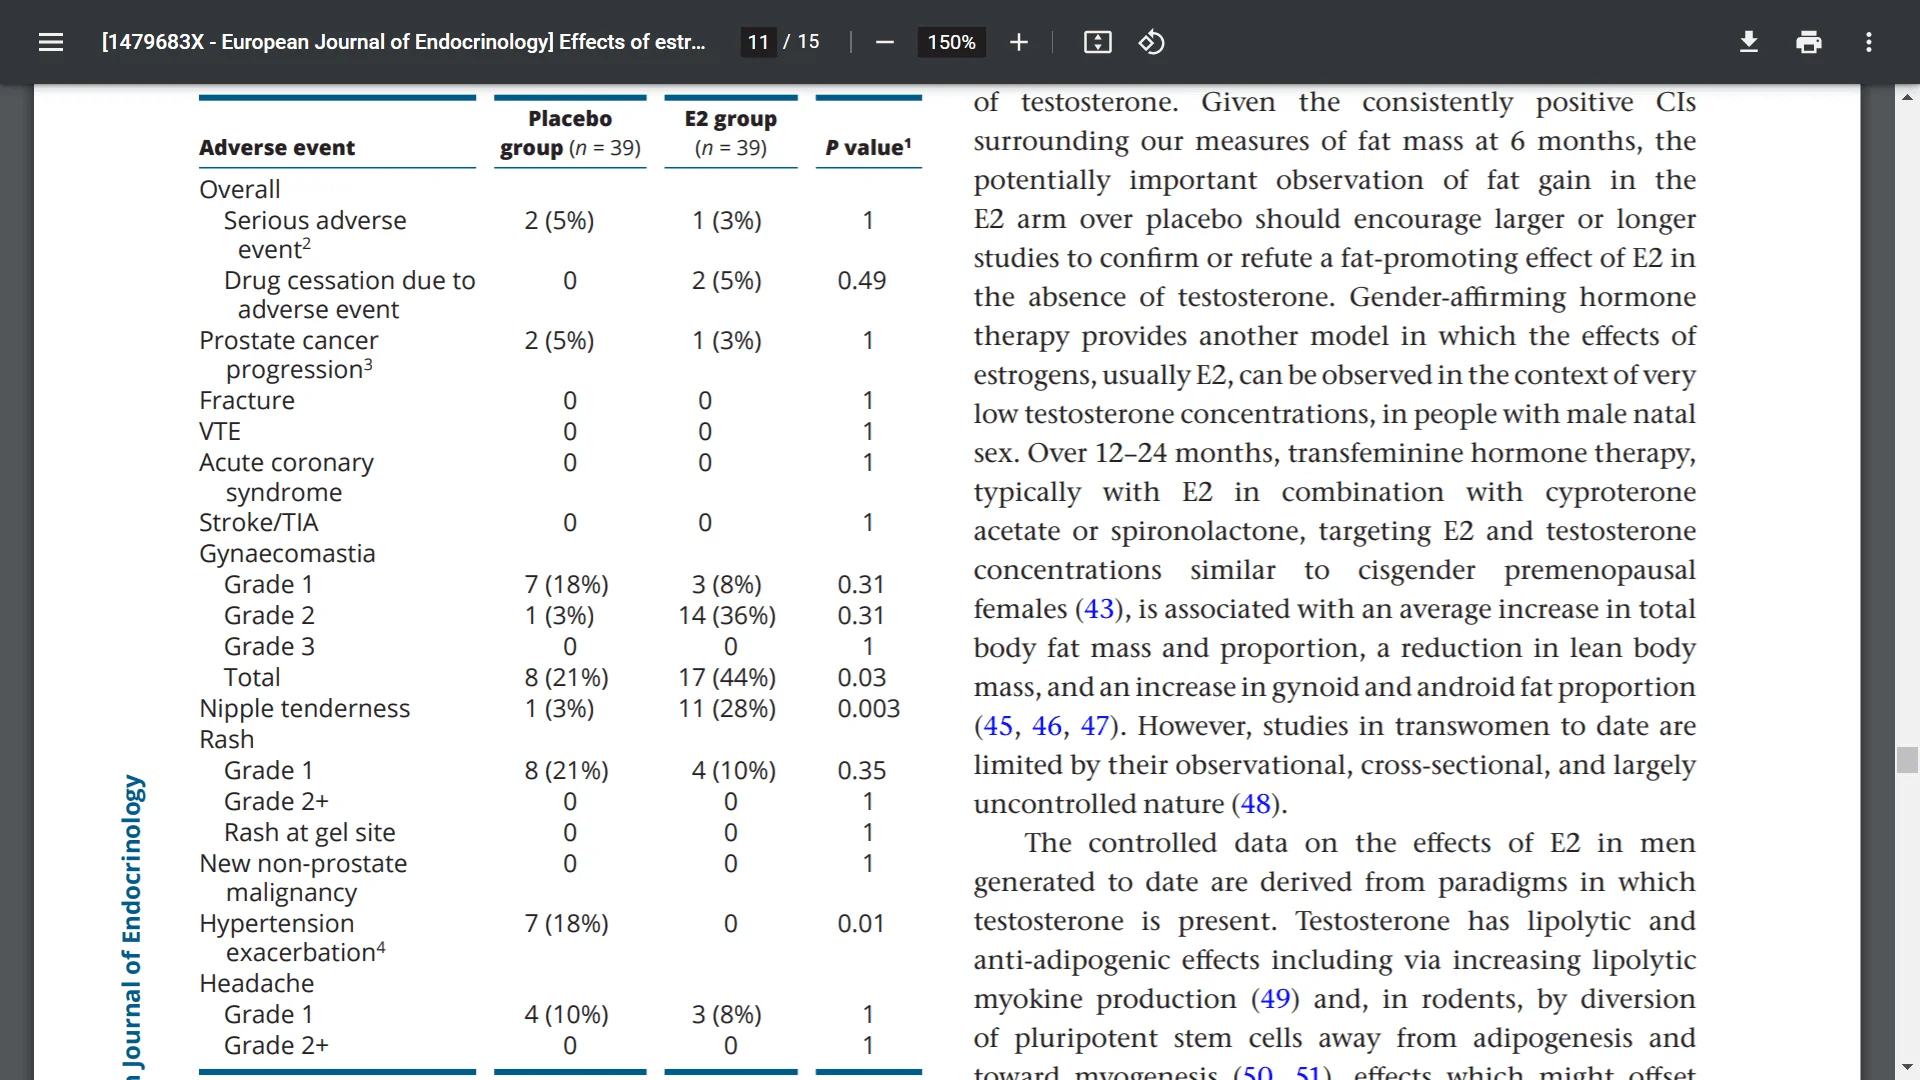The width and height of the screenshot is (1920, 1080).
Task: Select the zoom level field 150%
Action: point(951,42)
